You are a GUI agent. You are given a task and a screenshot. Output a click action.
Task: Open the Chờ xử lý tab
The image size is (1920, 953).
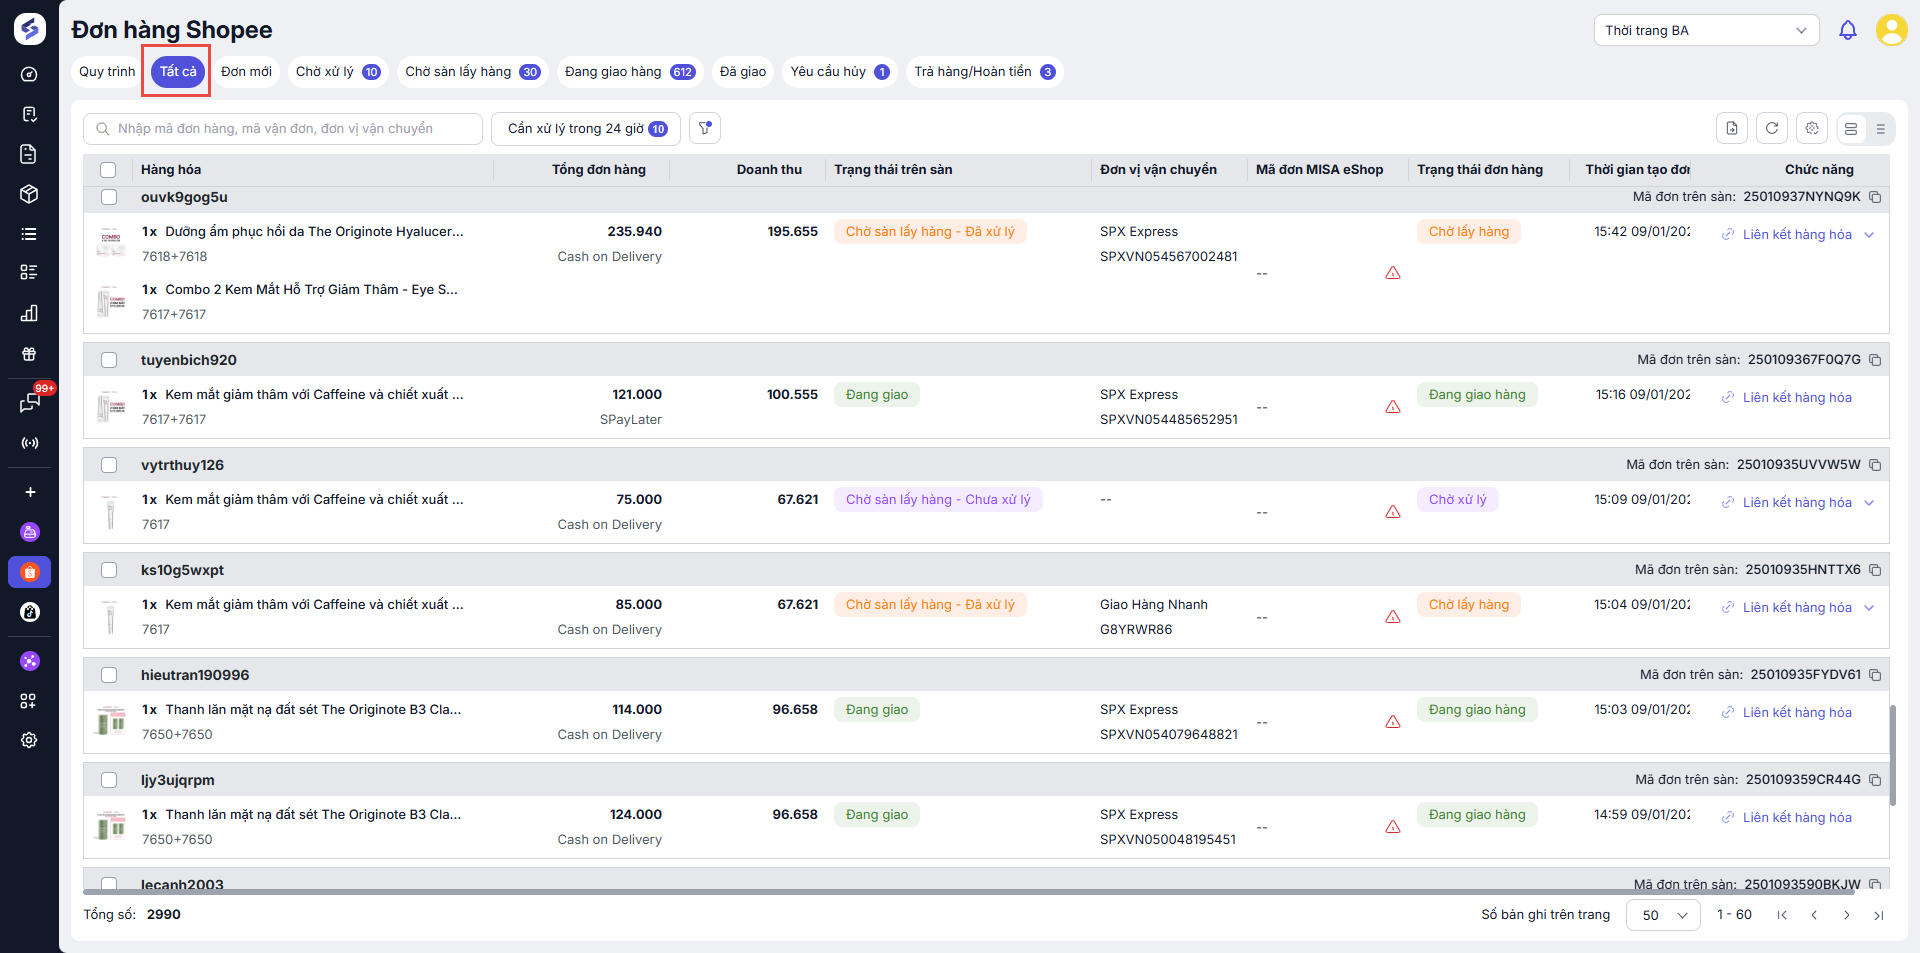(x=337, y=72)
